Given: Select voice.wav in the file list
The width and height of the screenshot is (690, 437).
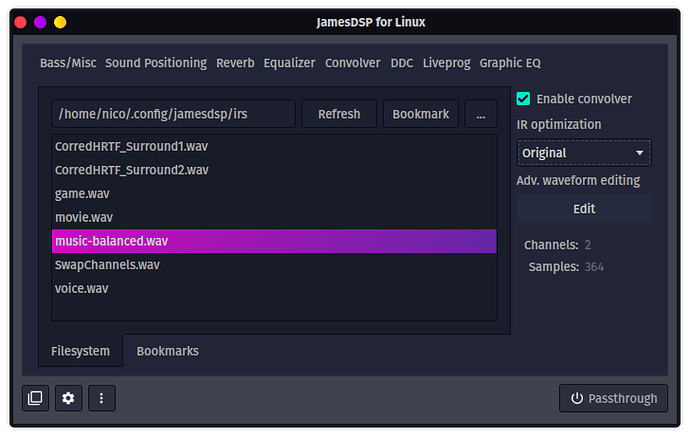Looking at the screenshot, I should (274, 289).
